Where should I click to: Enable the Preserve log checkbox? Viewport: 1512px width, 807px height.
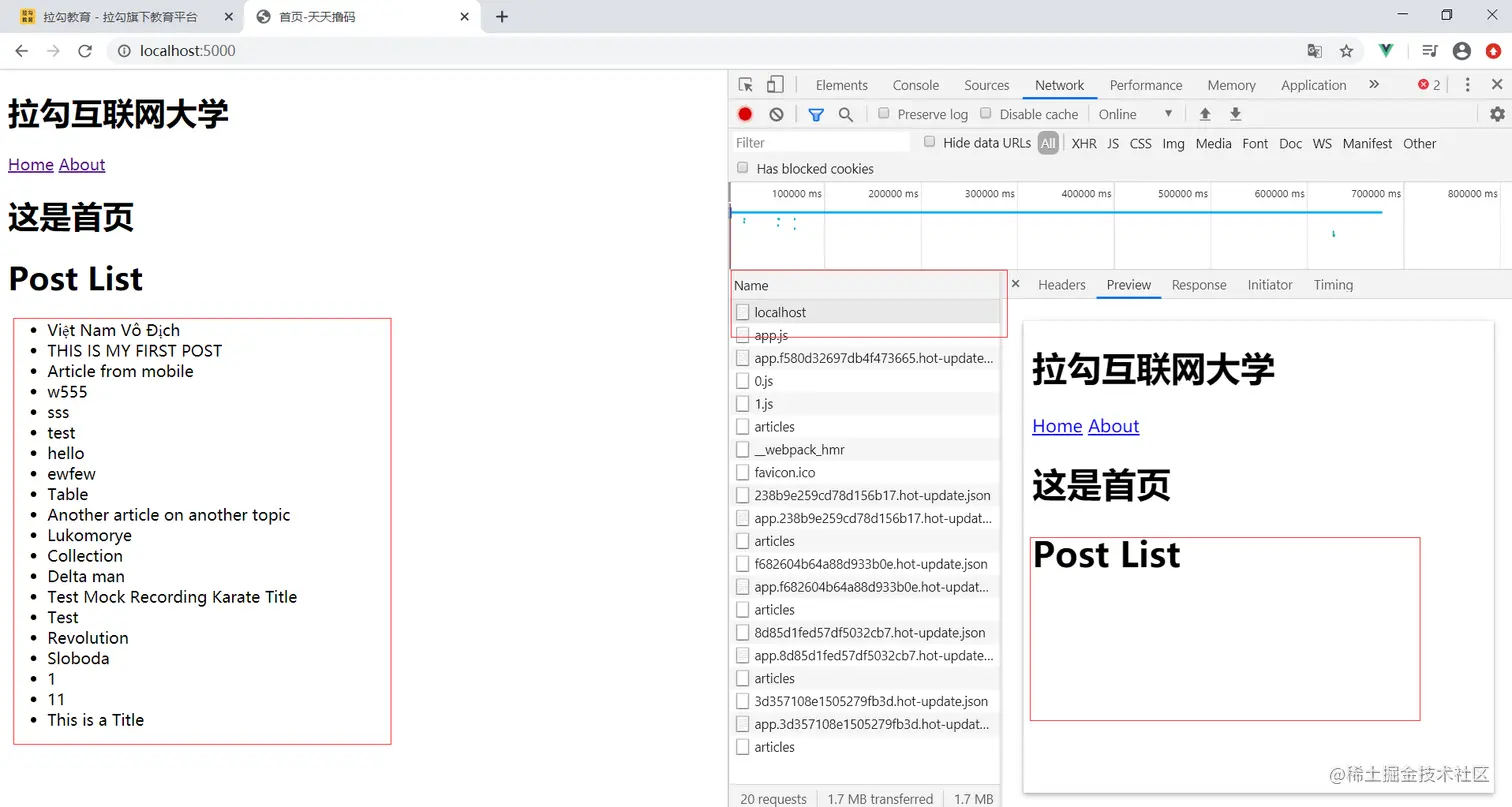point(884,113)
